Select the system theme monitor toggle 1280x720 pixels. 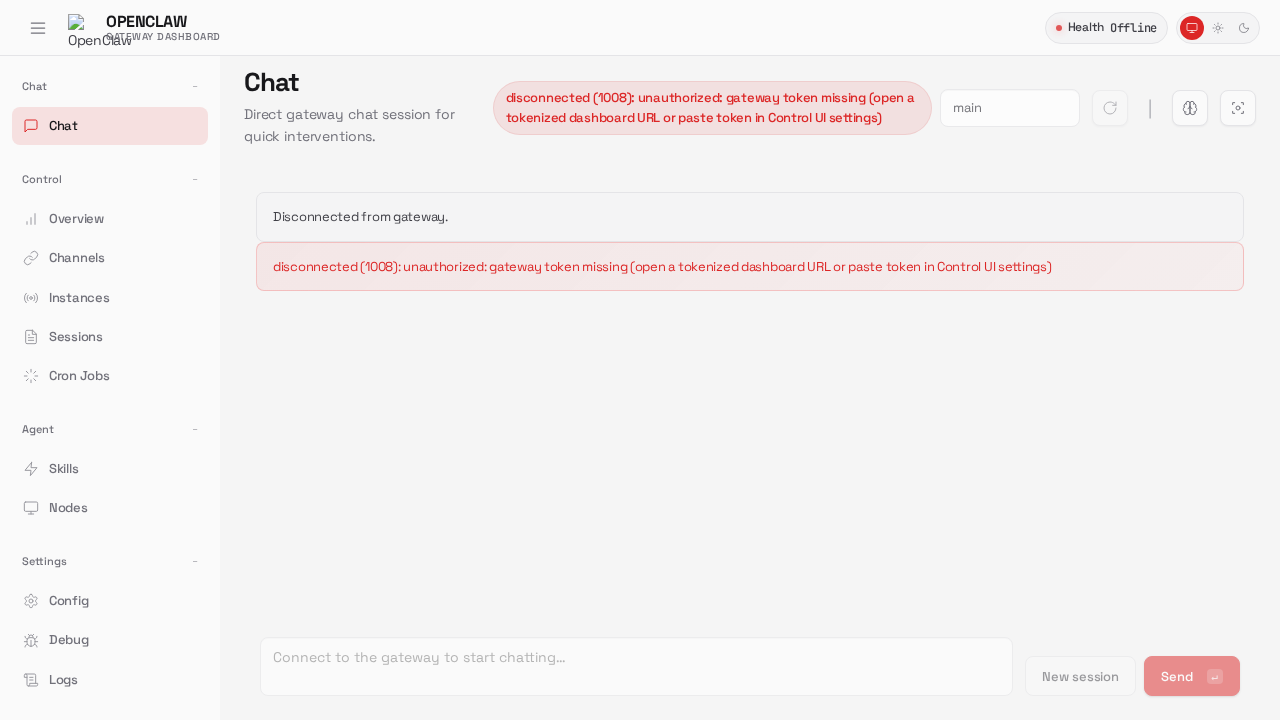click(1192, 28)
